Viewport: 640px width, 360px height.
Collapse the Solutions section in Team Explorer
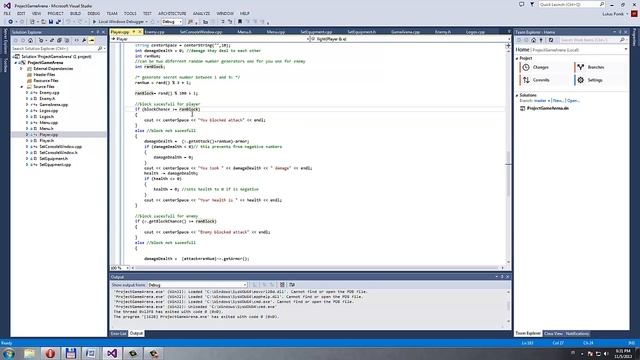(517, 96)
